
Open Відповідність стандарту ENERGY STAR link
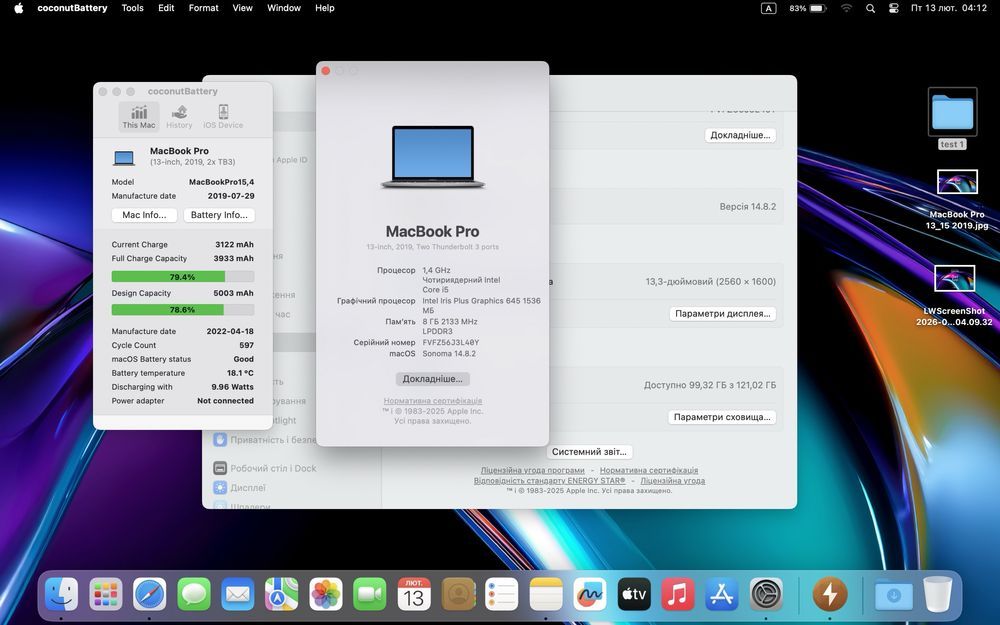click(549, 480)
